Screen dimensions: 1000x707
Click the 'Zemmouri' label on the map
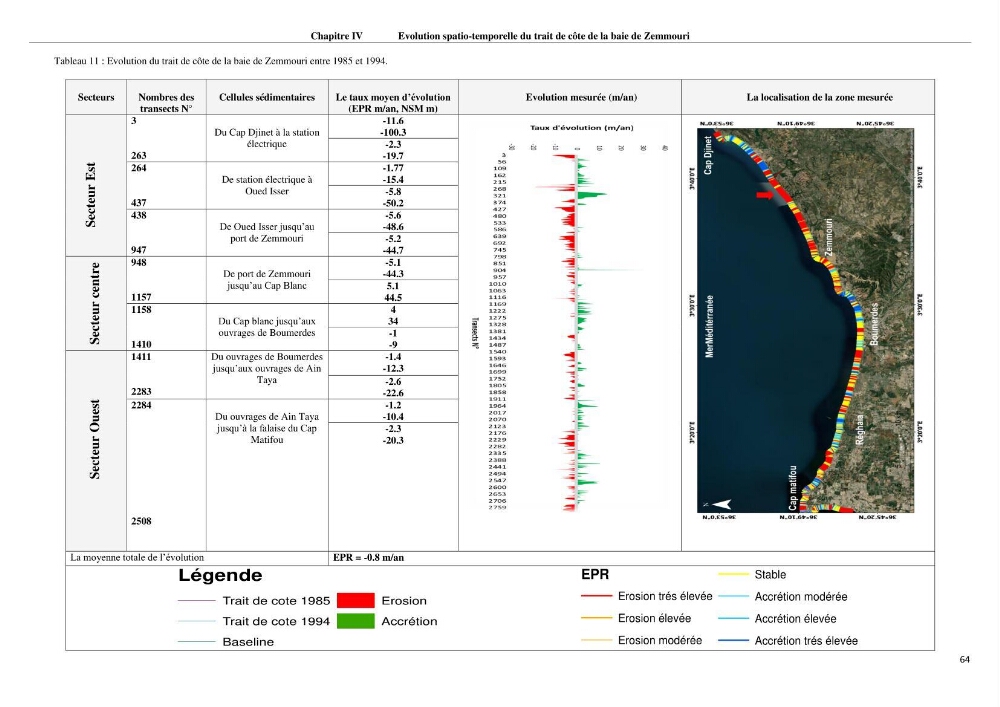829,237
